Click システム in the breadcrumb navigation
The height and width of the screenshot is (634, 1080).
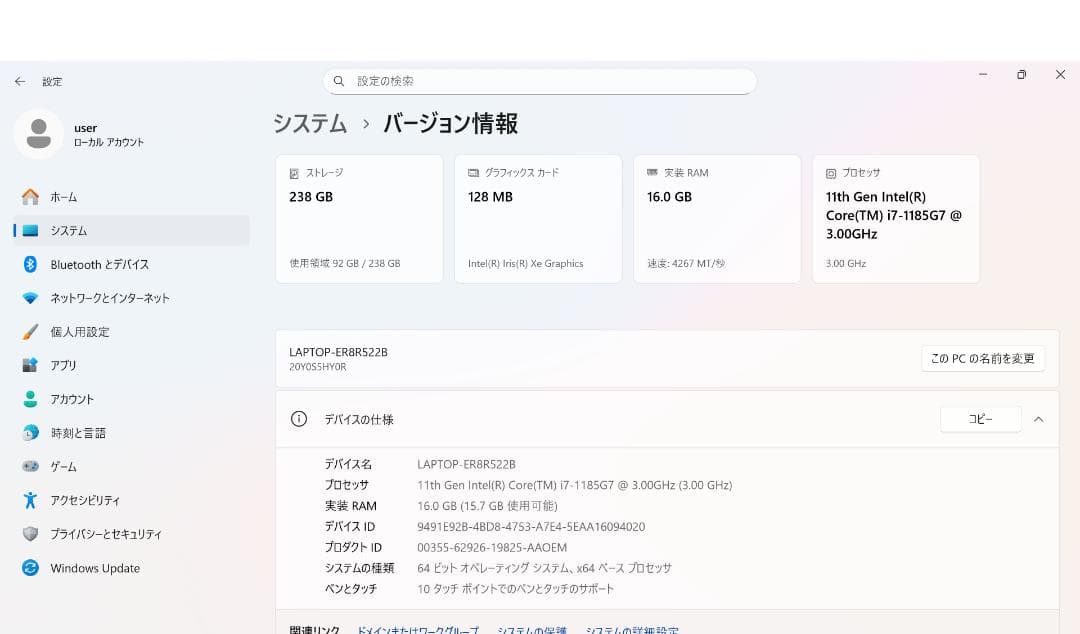pos(310,123)
